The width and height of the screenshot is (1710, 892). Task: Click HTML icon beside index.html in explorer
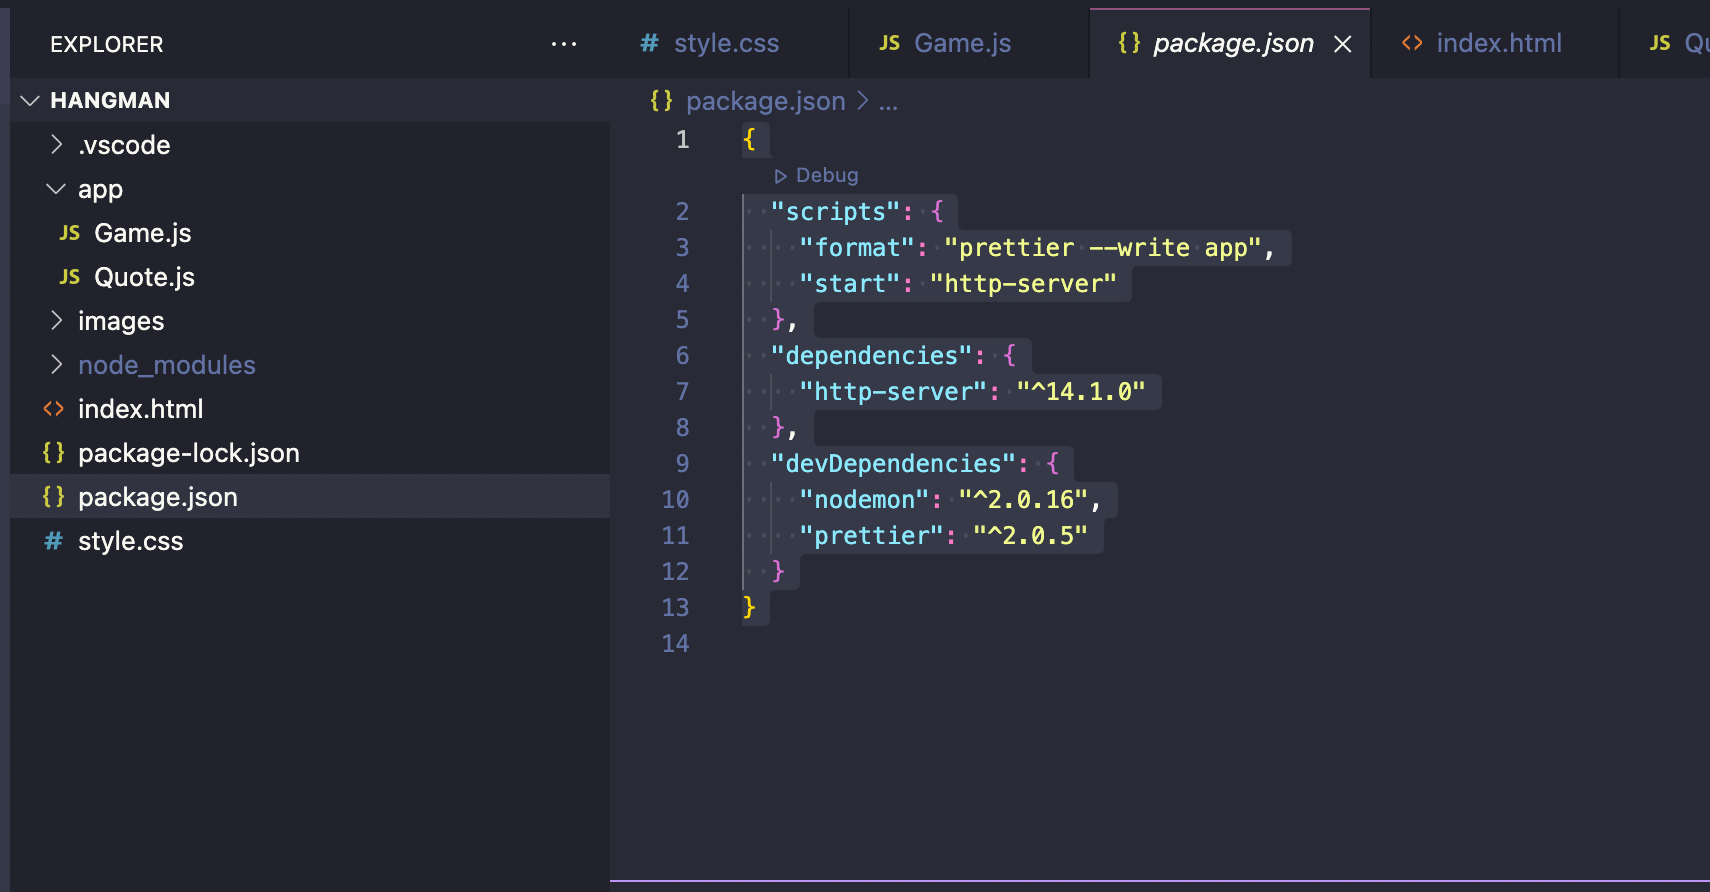pyautogui.click(x=53, y=409)
